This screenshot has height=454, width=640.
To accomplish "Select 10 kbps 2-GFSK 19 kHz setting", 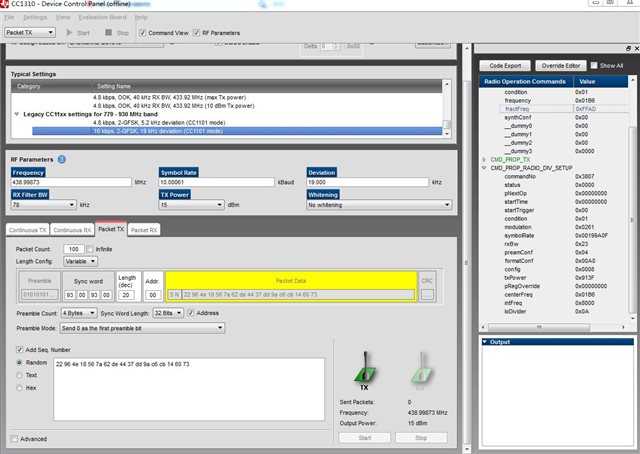I will [237, 131].
